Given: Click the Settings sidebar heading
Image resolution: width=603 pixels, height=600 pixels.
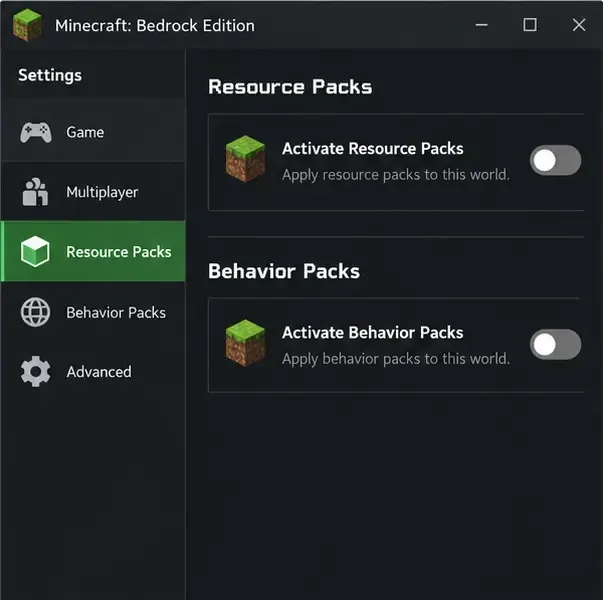Looking at the screenshot, I should (50, 75).
